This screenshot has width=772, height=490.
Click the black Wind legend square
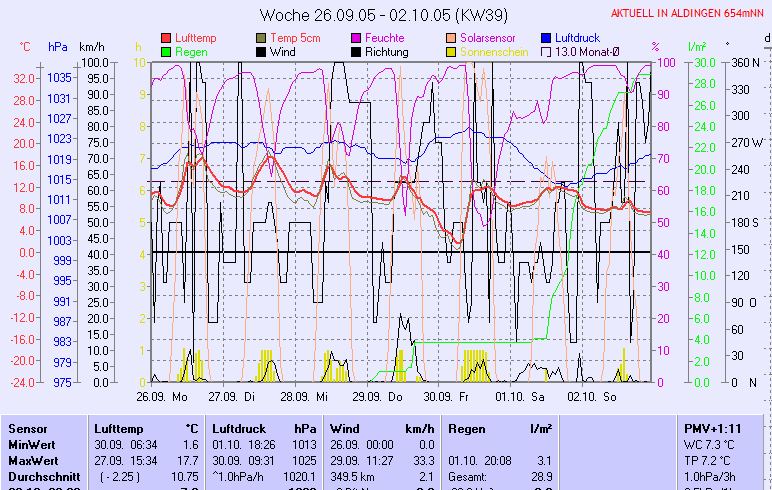click(x=262, y=51)
